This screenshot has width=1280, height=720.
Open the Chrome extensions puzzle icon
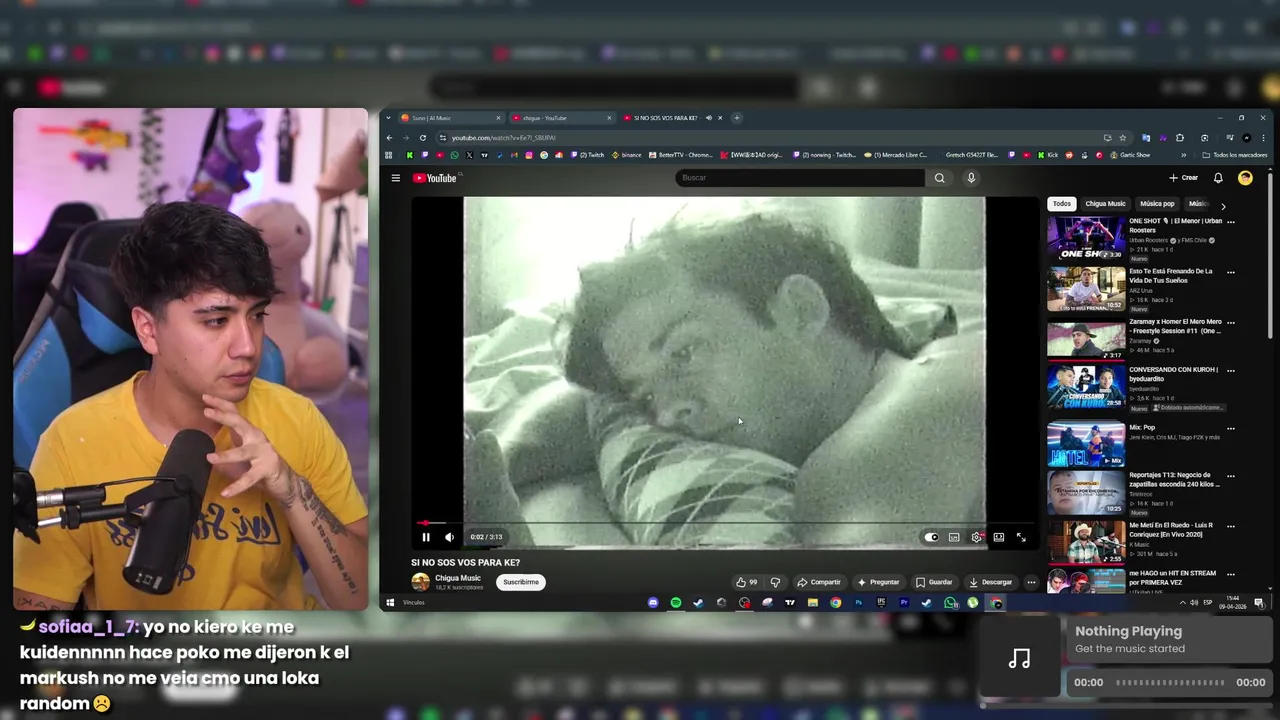(1180, 138)
